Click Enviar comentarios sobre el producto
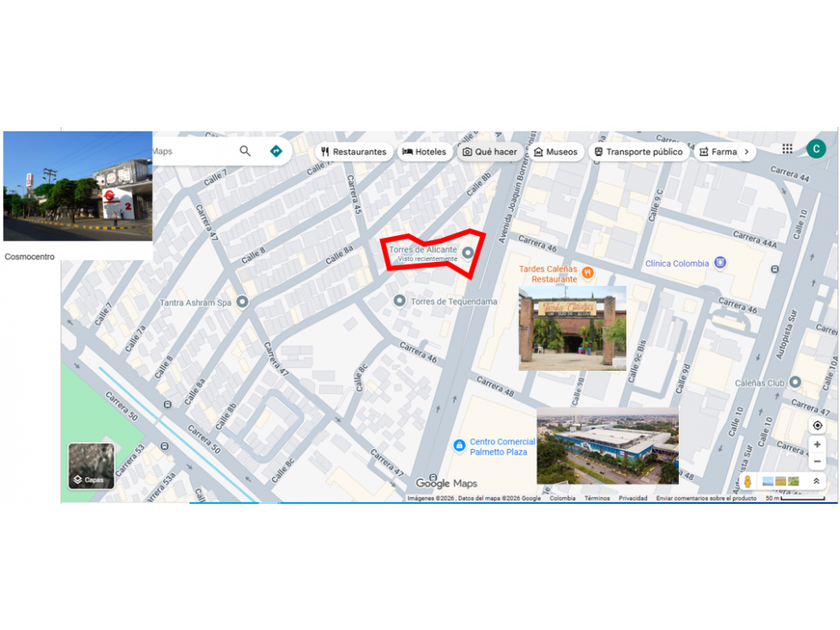The image size is (840, 630). pyautogui.click(x=706, y=498)
